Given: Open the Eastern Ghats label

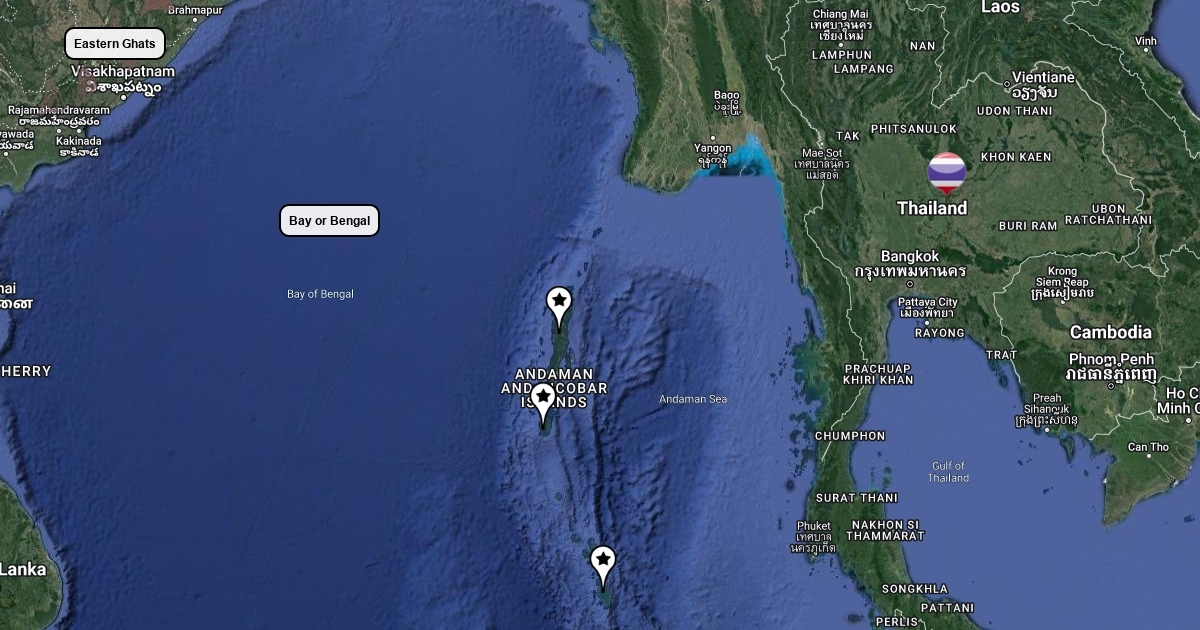Looking at the screenshot, I should click(115, 44).
